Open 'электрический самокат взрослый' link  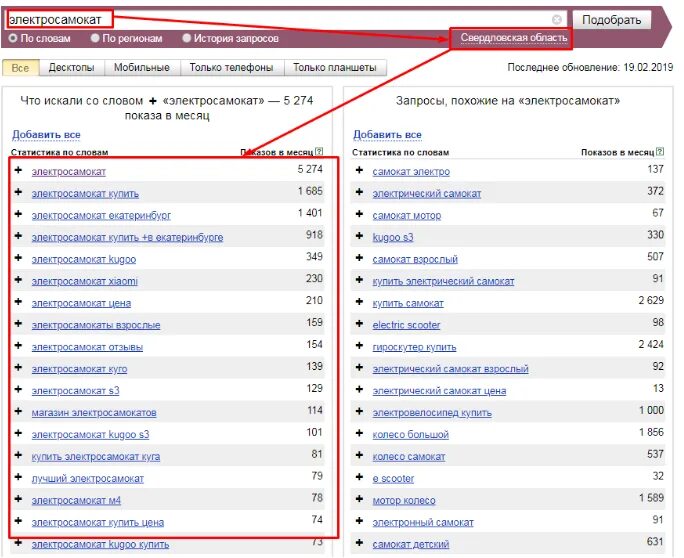(x=451, y=369)
